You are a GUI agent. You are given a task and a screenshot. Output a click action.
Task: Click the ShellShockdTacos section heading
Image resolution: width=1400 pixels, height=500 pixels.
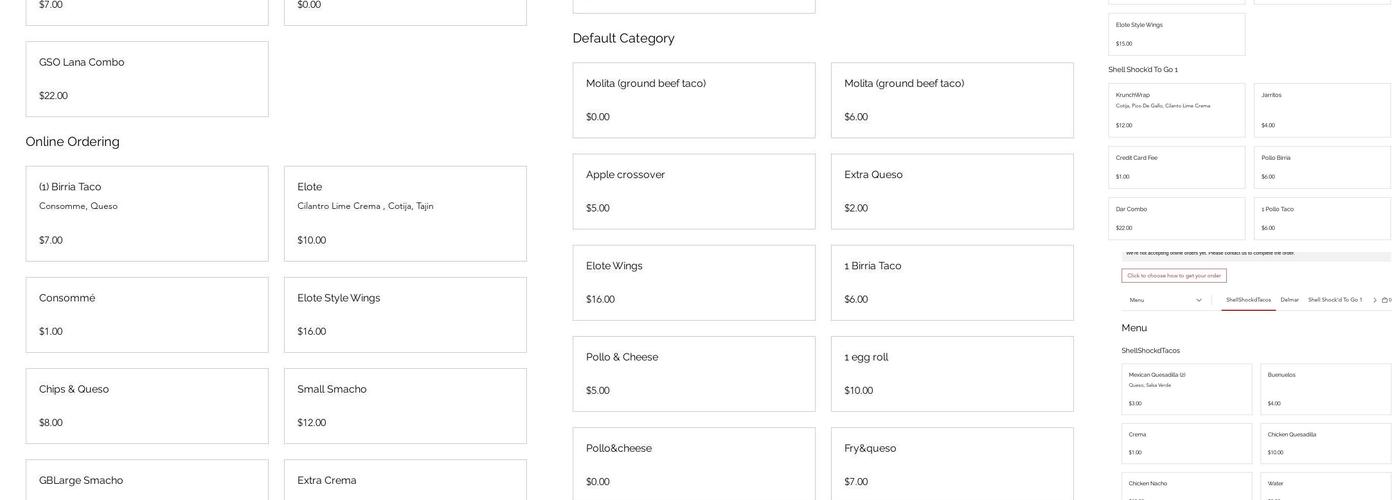(x=1151, y=351)
